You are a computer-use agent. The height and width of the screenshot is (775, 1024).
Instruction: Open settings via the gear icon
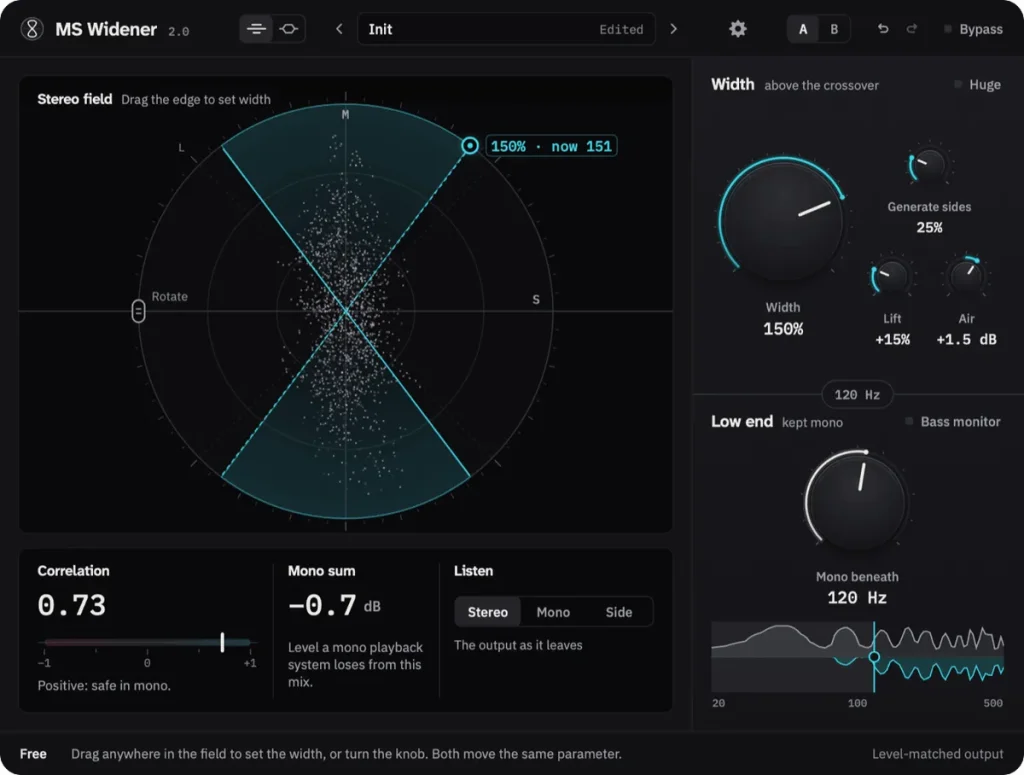click(737, 29)
